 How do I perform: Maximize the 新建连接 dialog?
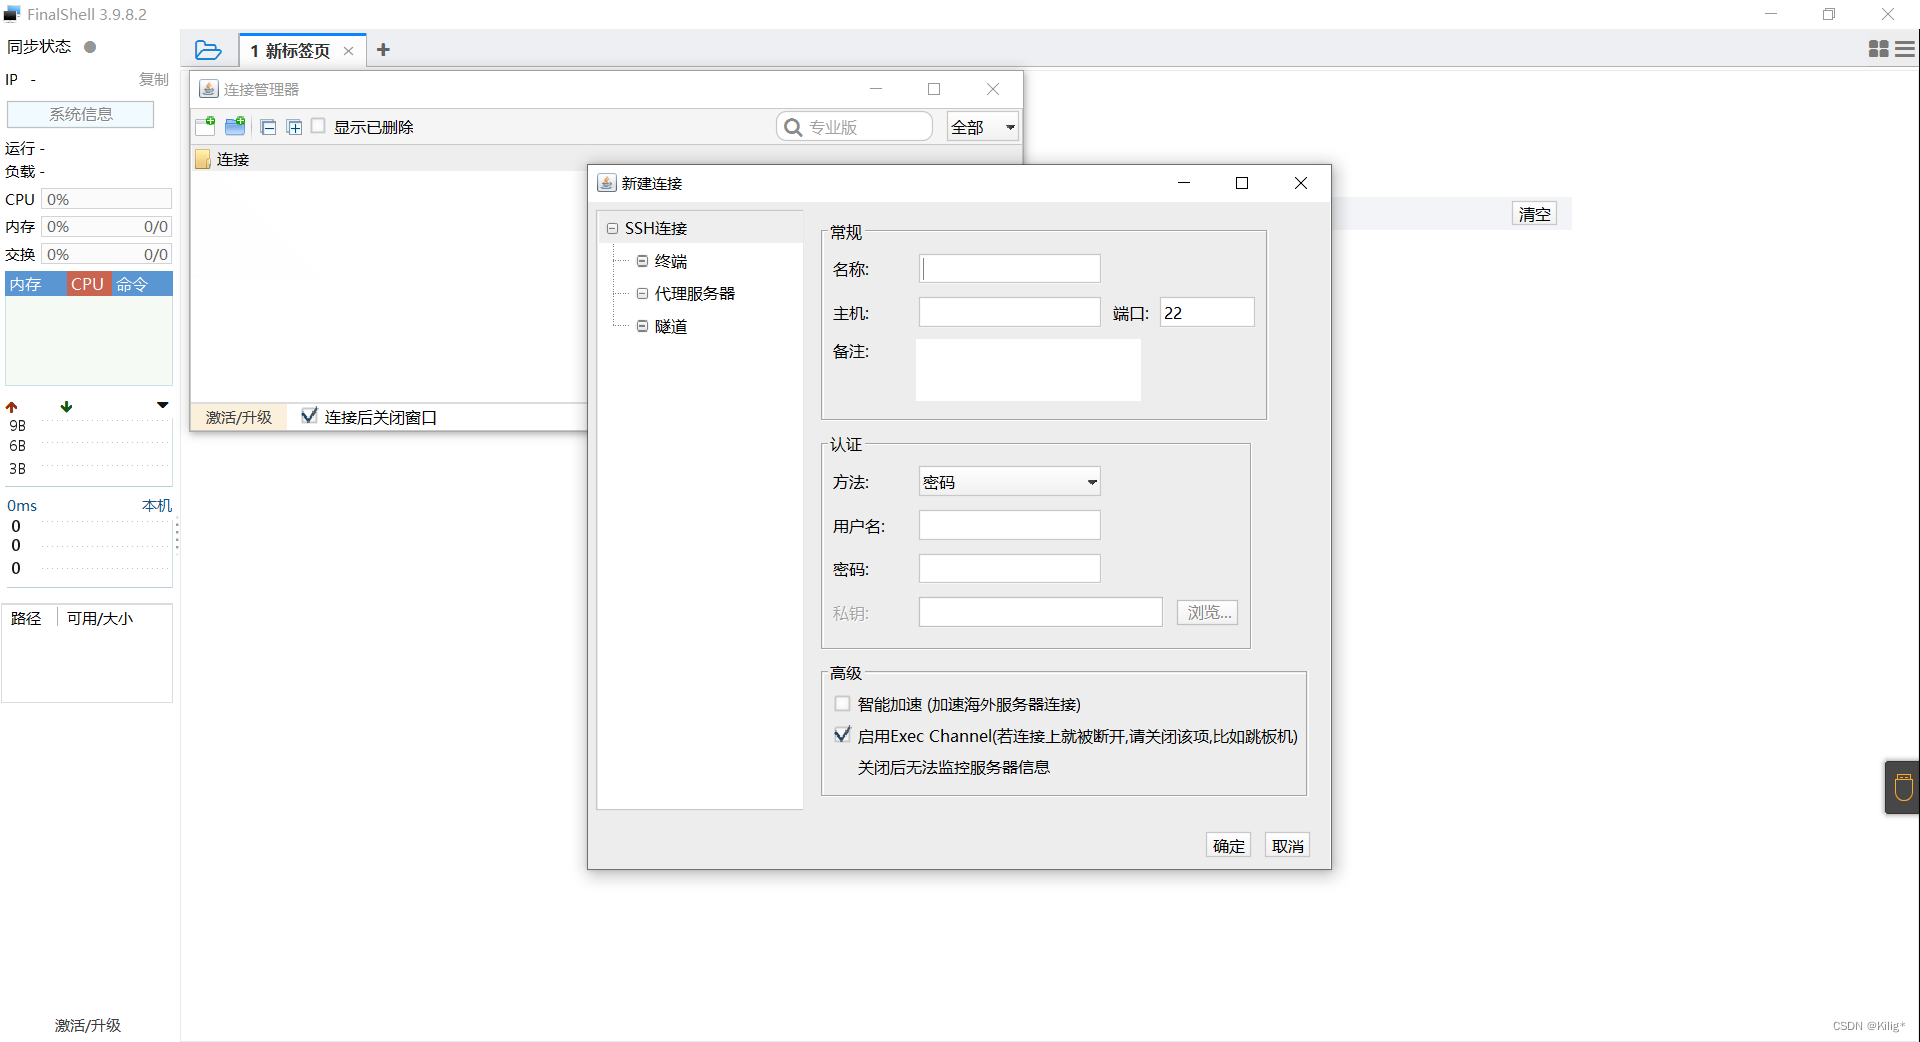[1242, 183]
